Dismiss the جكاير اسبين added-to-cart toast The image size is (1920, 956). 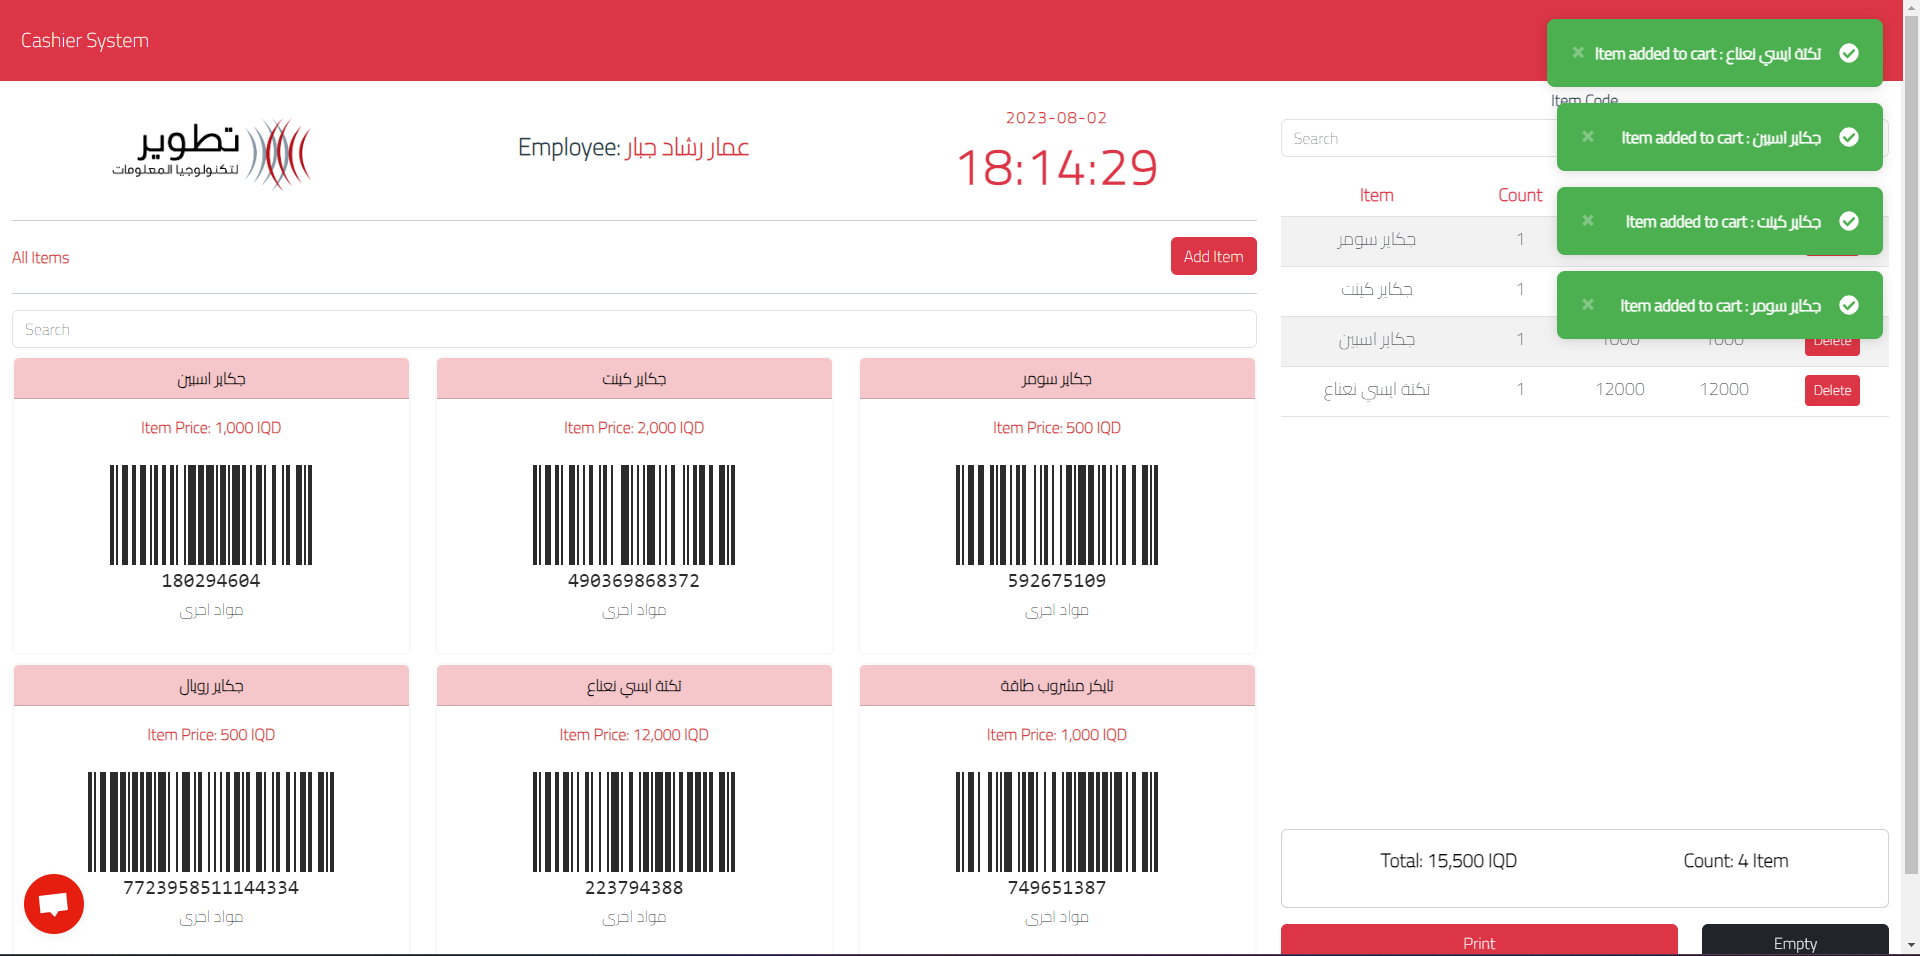coord(1588,137)
